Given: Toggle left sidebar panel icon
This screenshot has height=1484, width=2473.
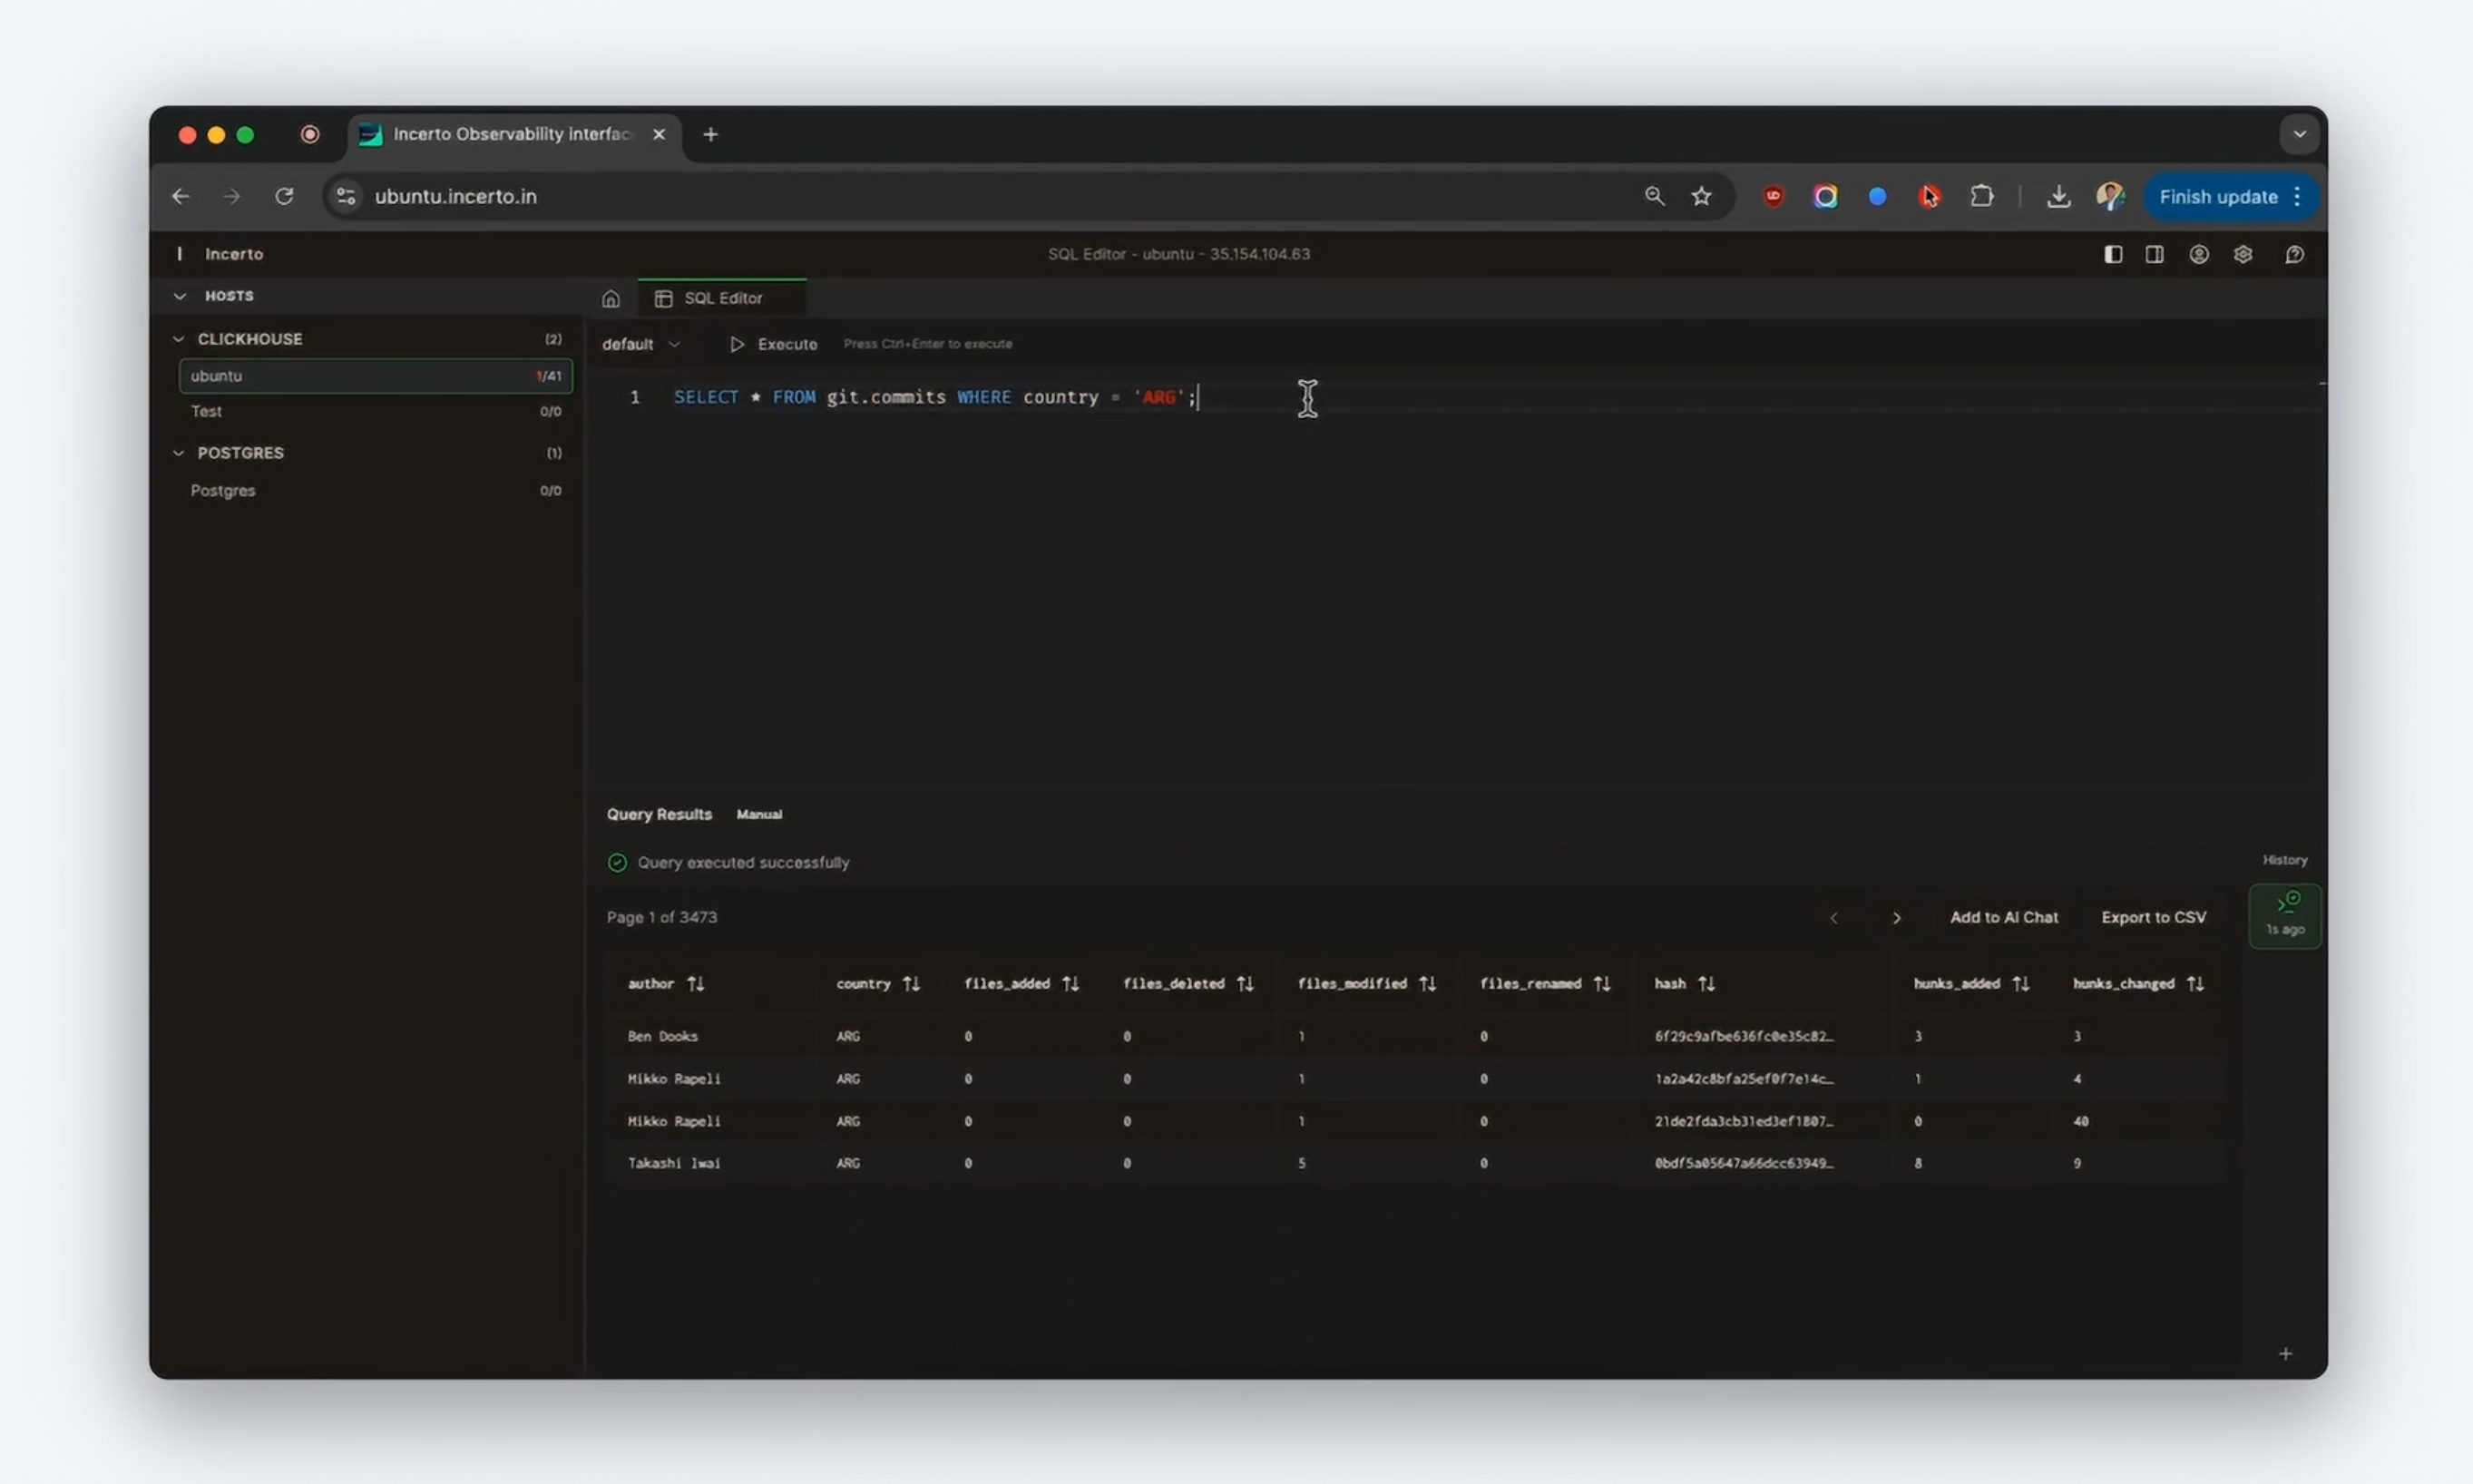Looking at the screenshot, I should pyautogui.click(x=2112, y=254).
